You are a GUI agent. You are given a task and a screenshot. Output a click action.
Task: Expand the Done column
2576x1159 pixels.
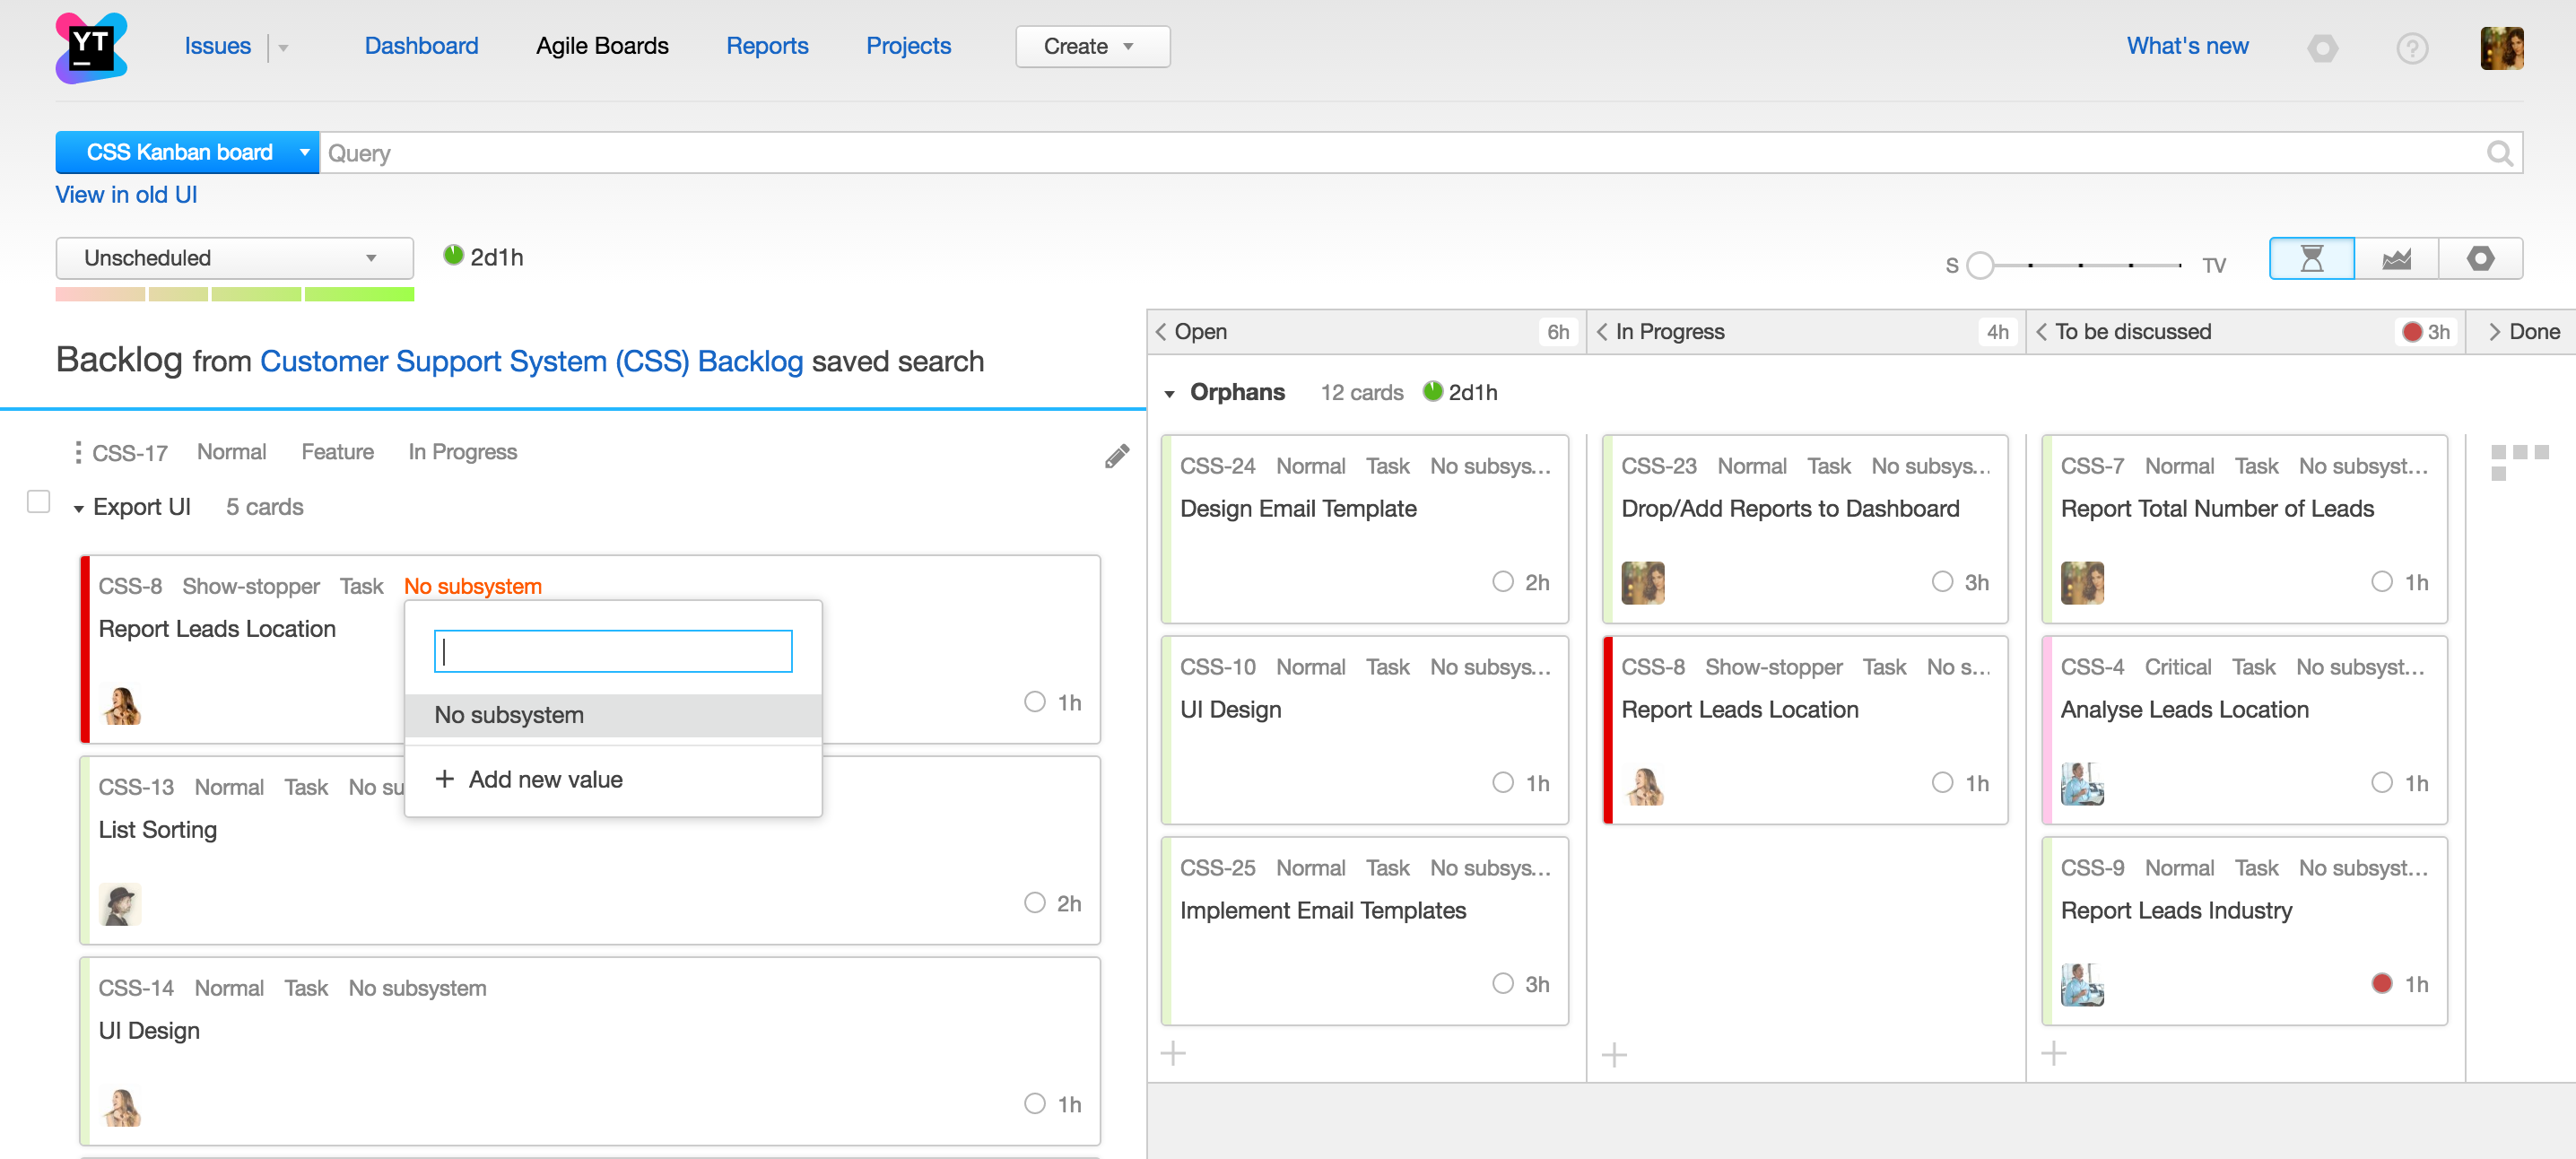coord(2494,332)
